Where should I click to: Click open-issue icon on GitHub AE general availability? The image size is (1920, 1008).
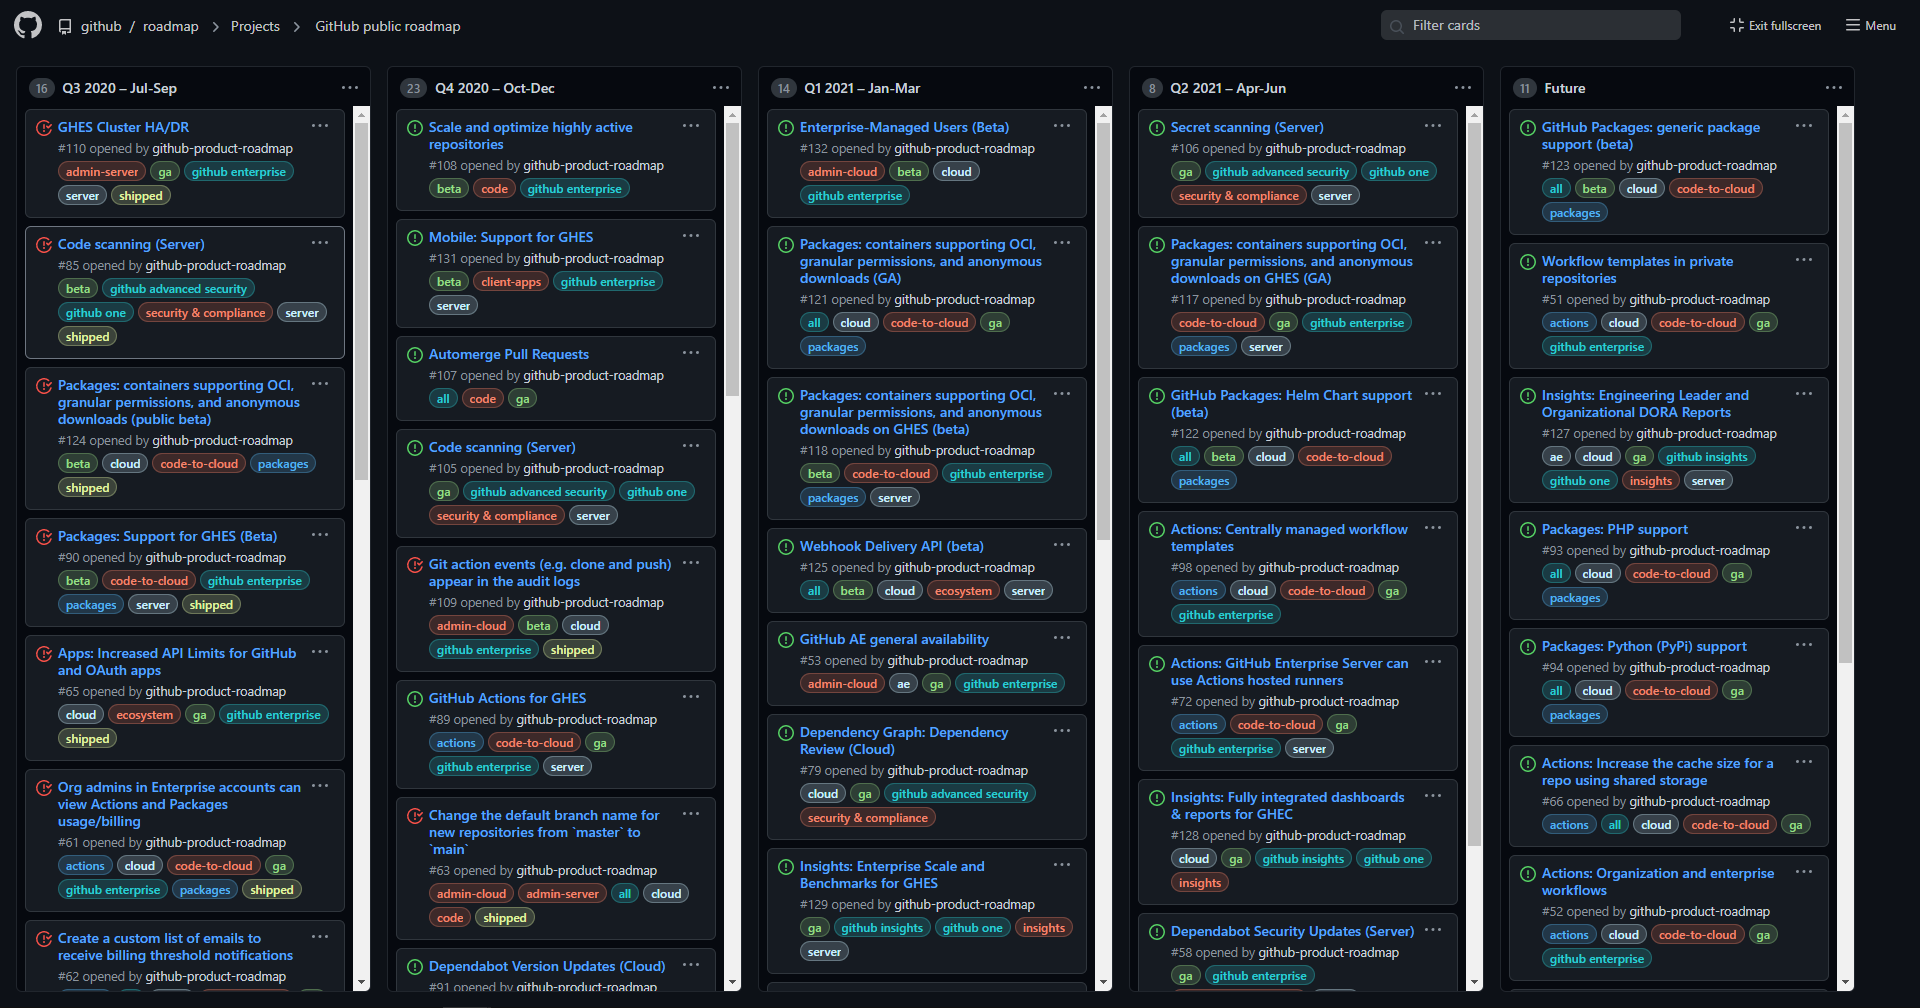[786, 640]
